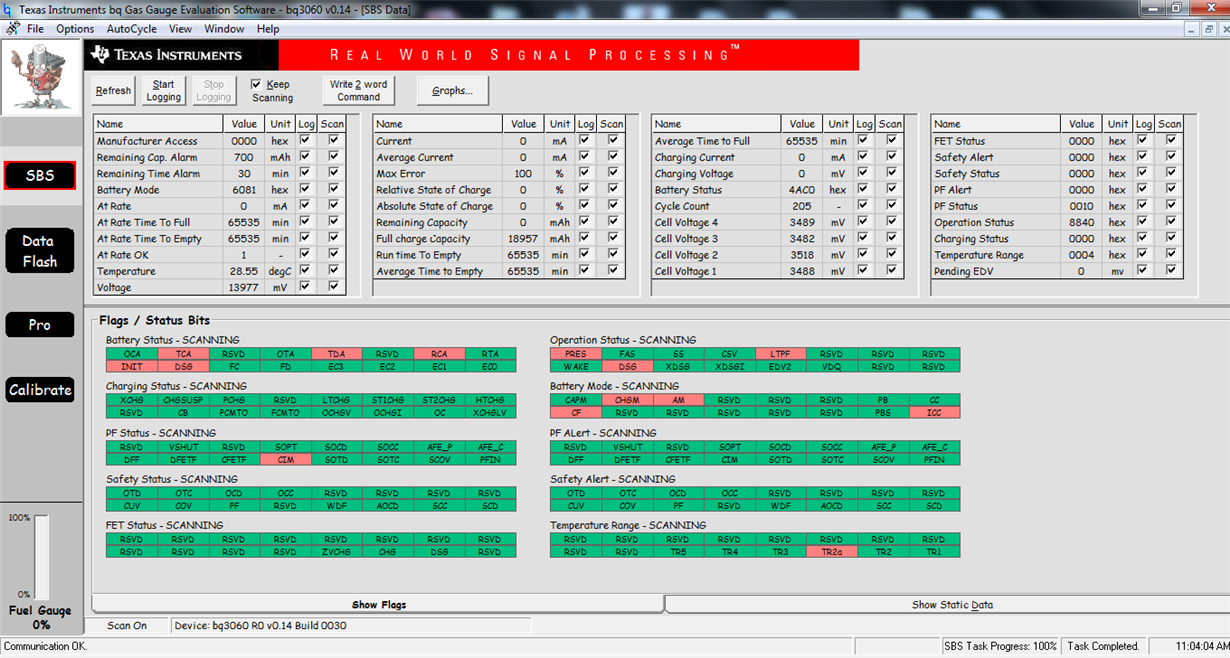Screen dimensions: 1230x658
Task: Click the CAPM flag in Battery Mode
Action: point(576,400)
